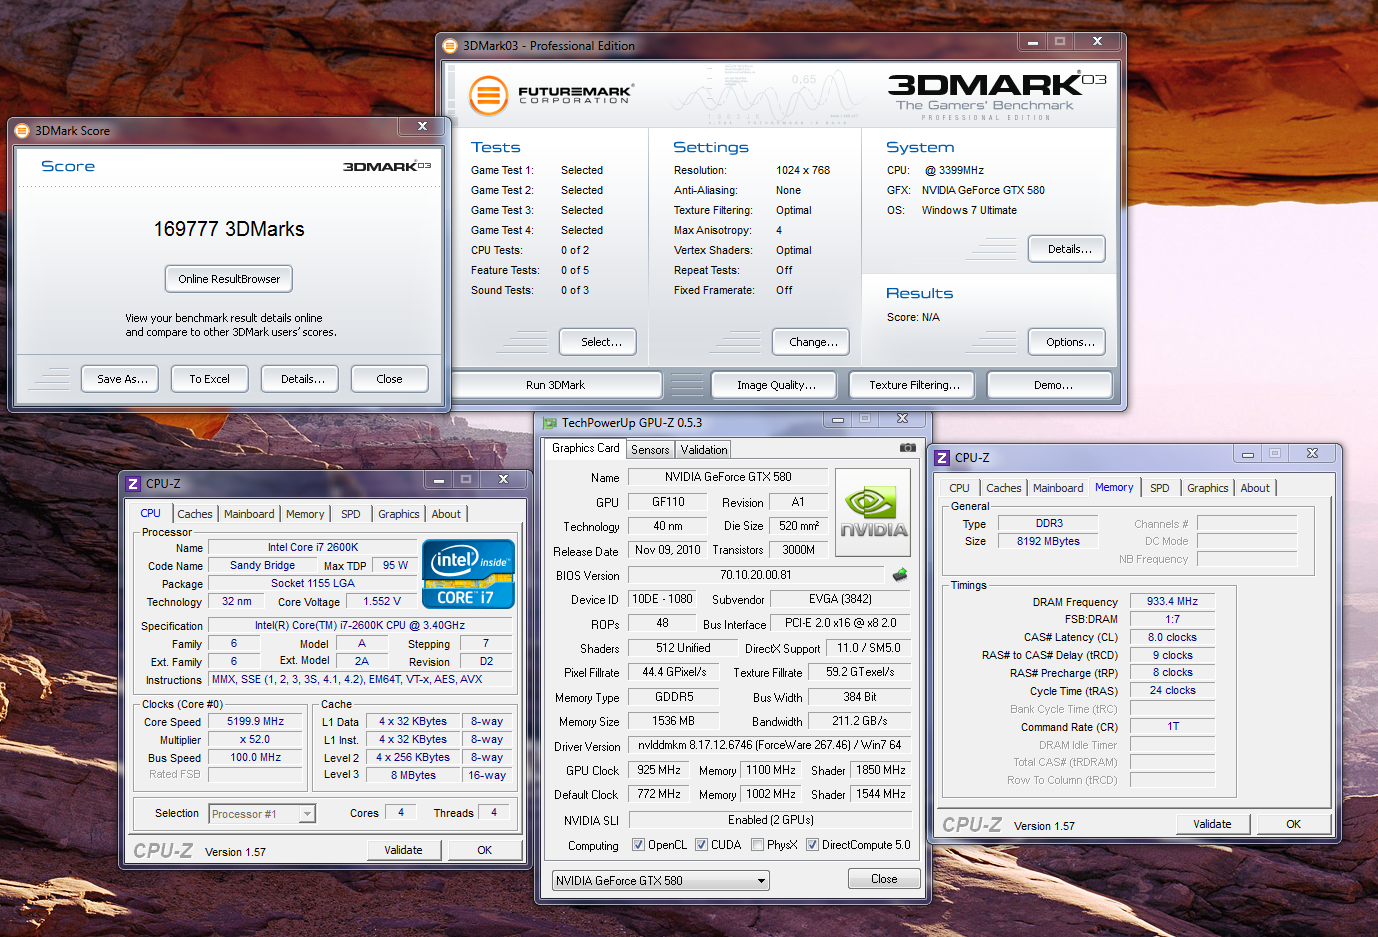The width and height of the screenshot is (1378, 937).
Task: Click the Core Voltage value 1.552 V
Action: point(382,601)
